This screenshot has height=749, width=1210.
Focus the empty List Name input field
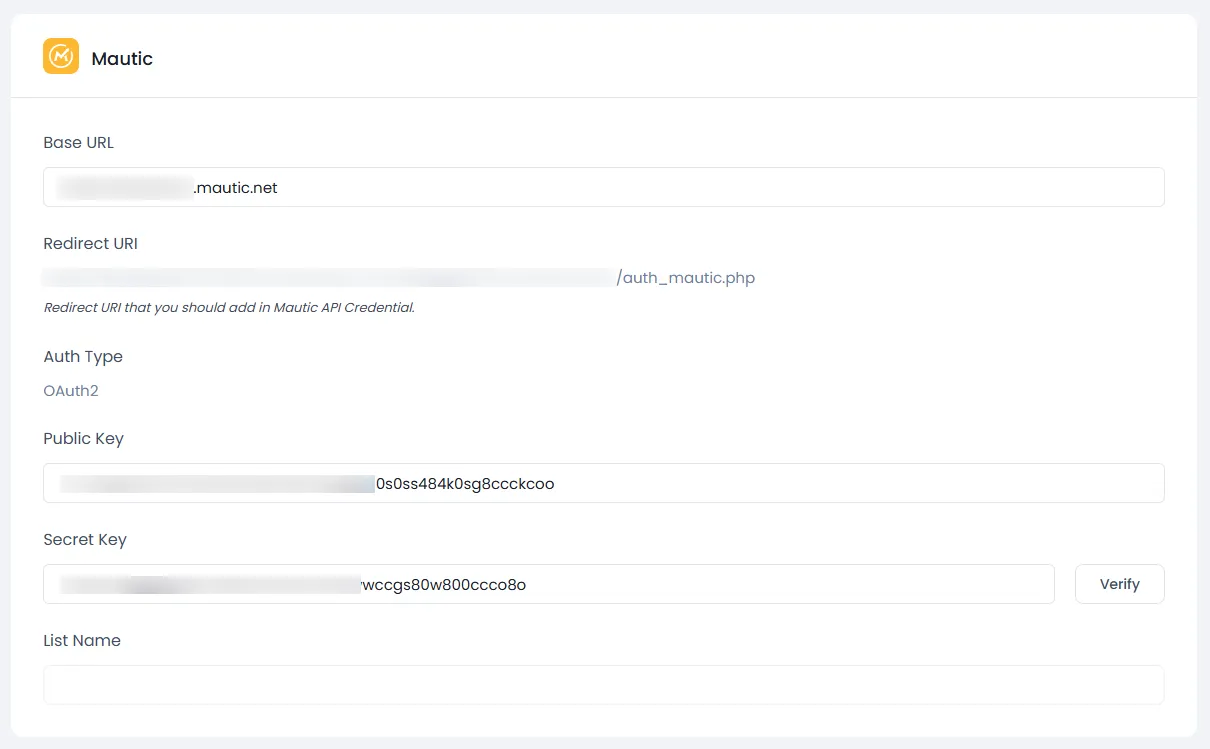click(x=603, y=685)
